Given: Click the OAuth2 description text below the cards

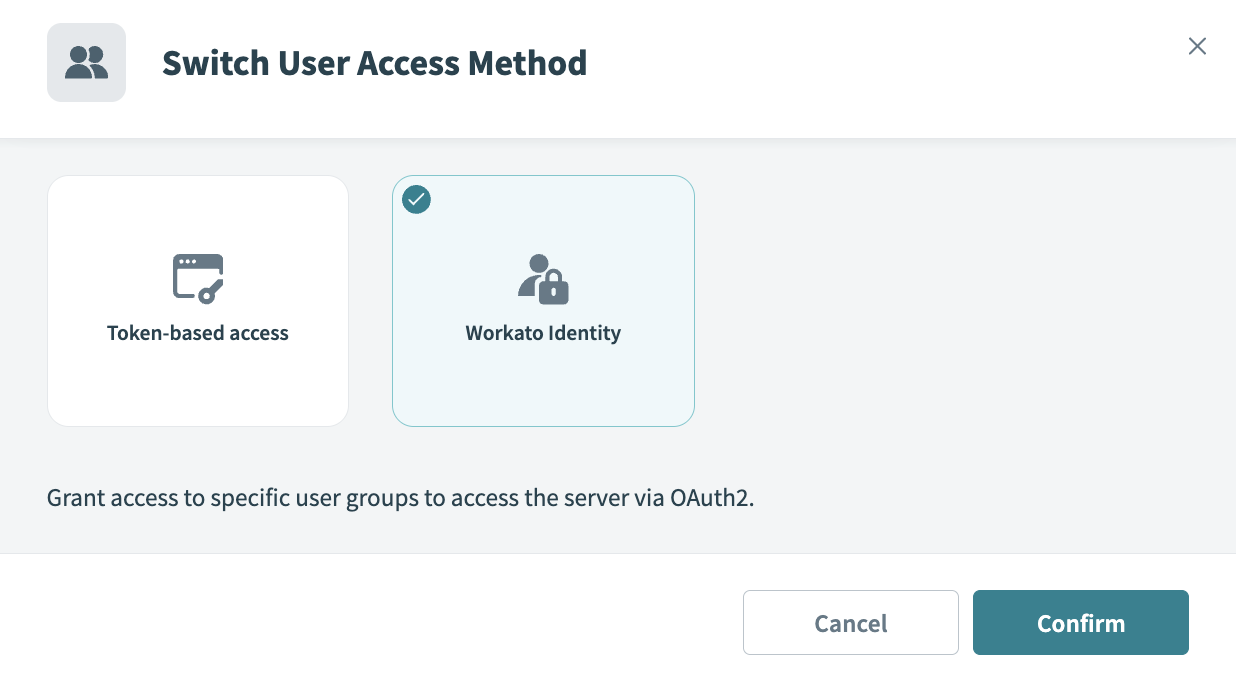Looking at the screenshot, I should (400, 497).
